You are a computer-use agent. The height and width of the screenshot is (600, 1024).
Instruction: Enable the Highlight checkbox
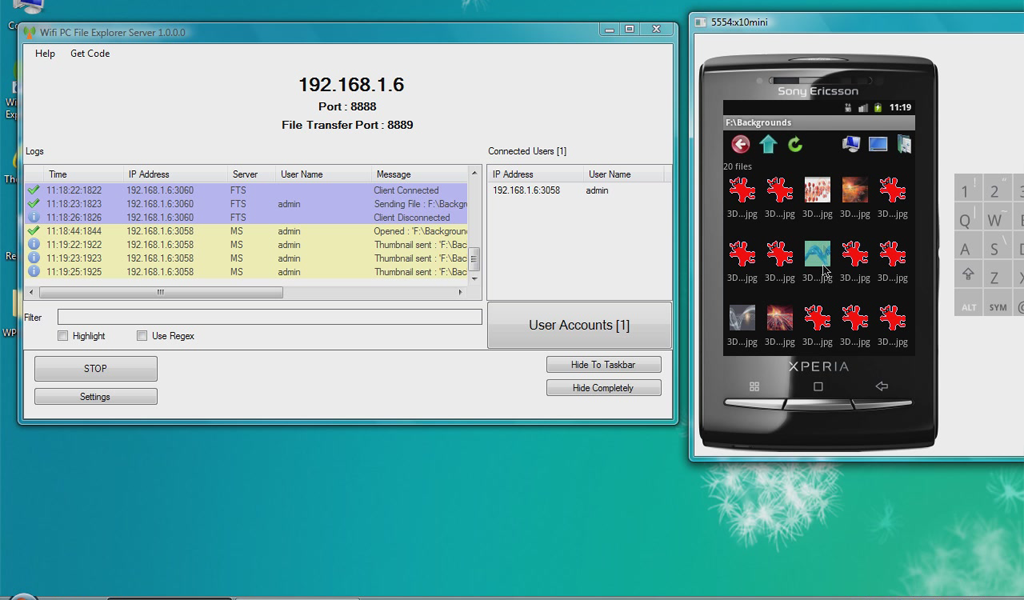62,336
